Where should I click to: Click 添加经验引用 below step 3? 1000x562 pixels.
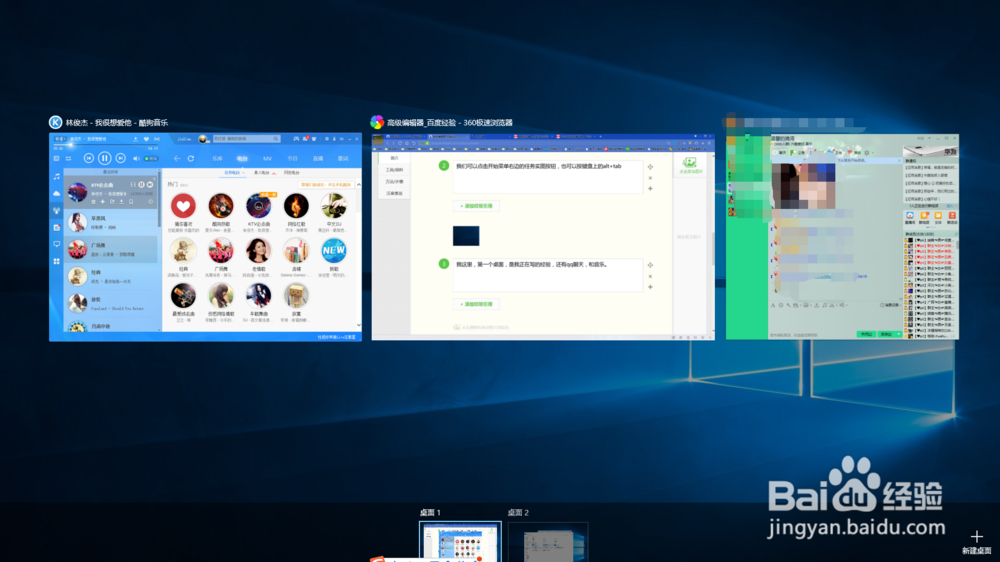pyautogui.click(x=476, y=304)
